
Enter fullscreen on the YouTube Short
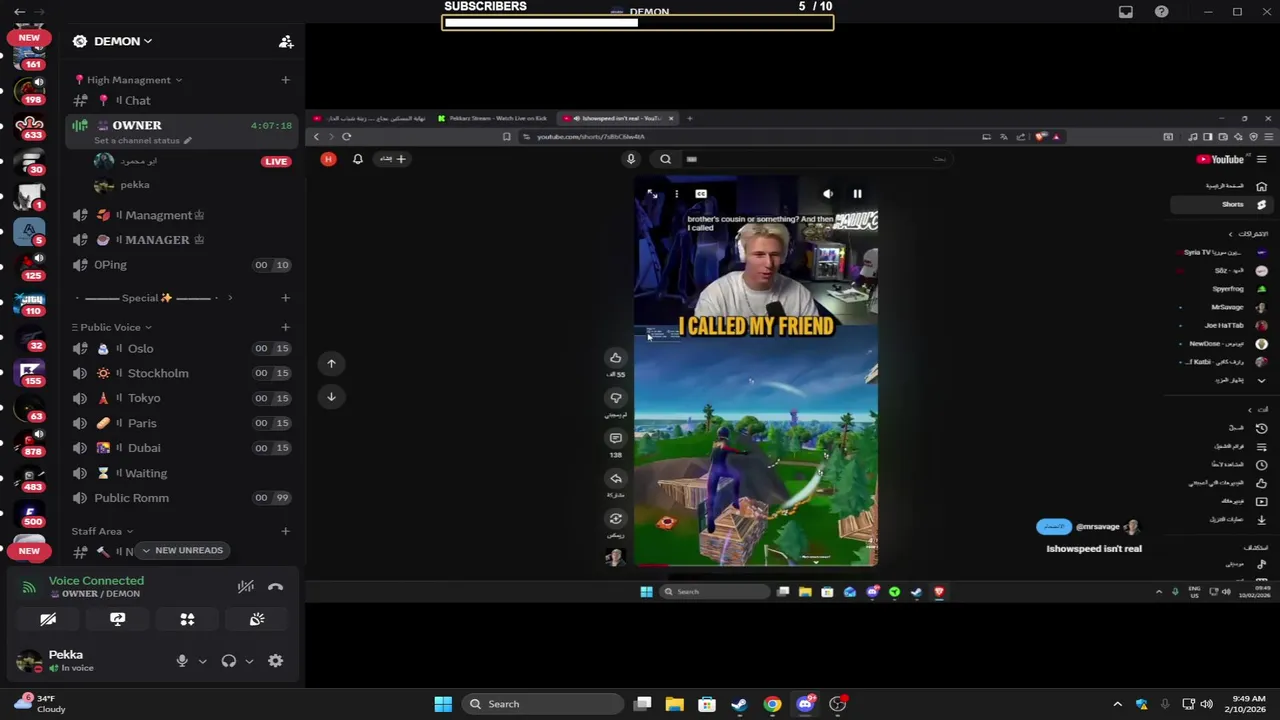coord(652,194)
